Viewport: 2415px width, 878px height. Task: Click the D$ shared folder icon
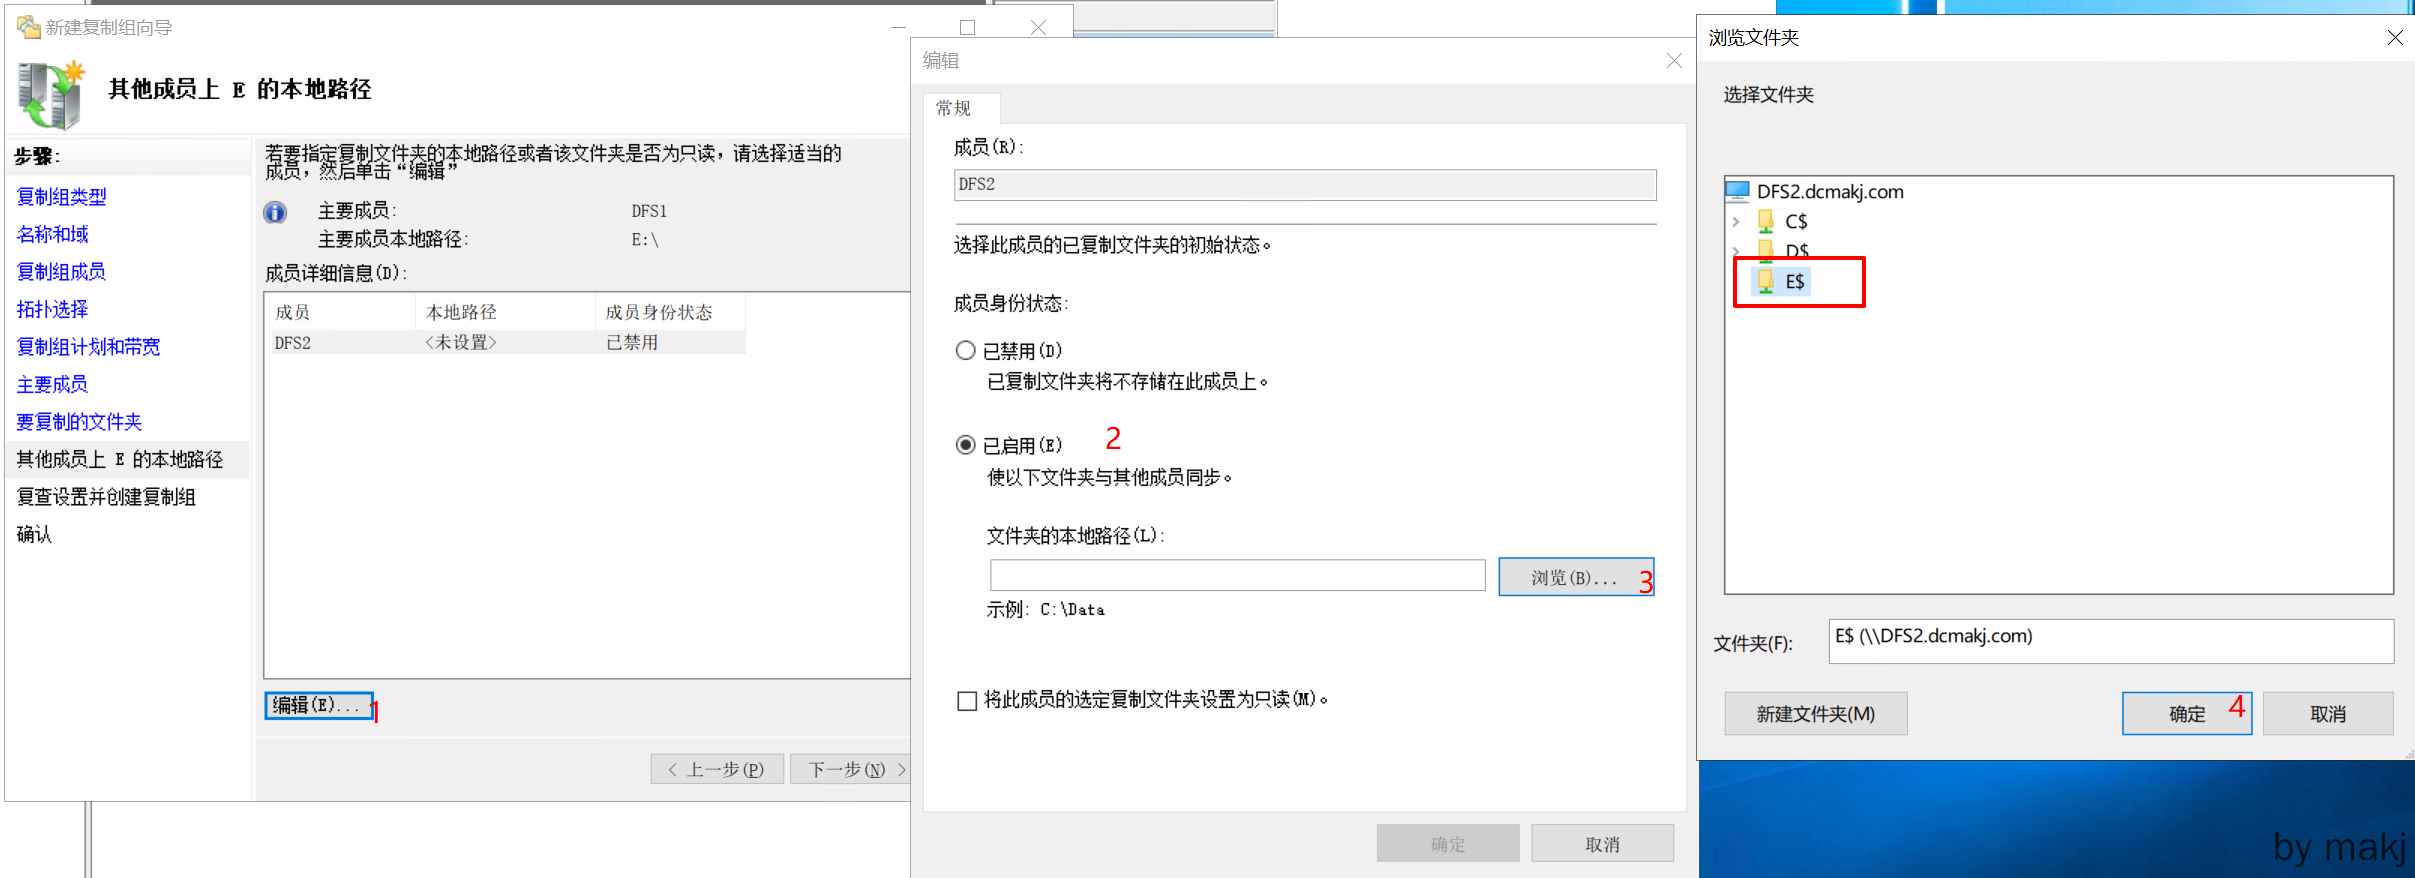pyautogui.click(x=1766, y=249)
